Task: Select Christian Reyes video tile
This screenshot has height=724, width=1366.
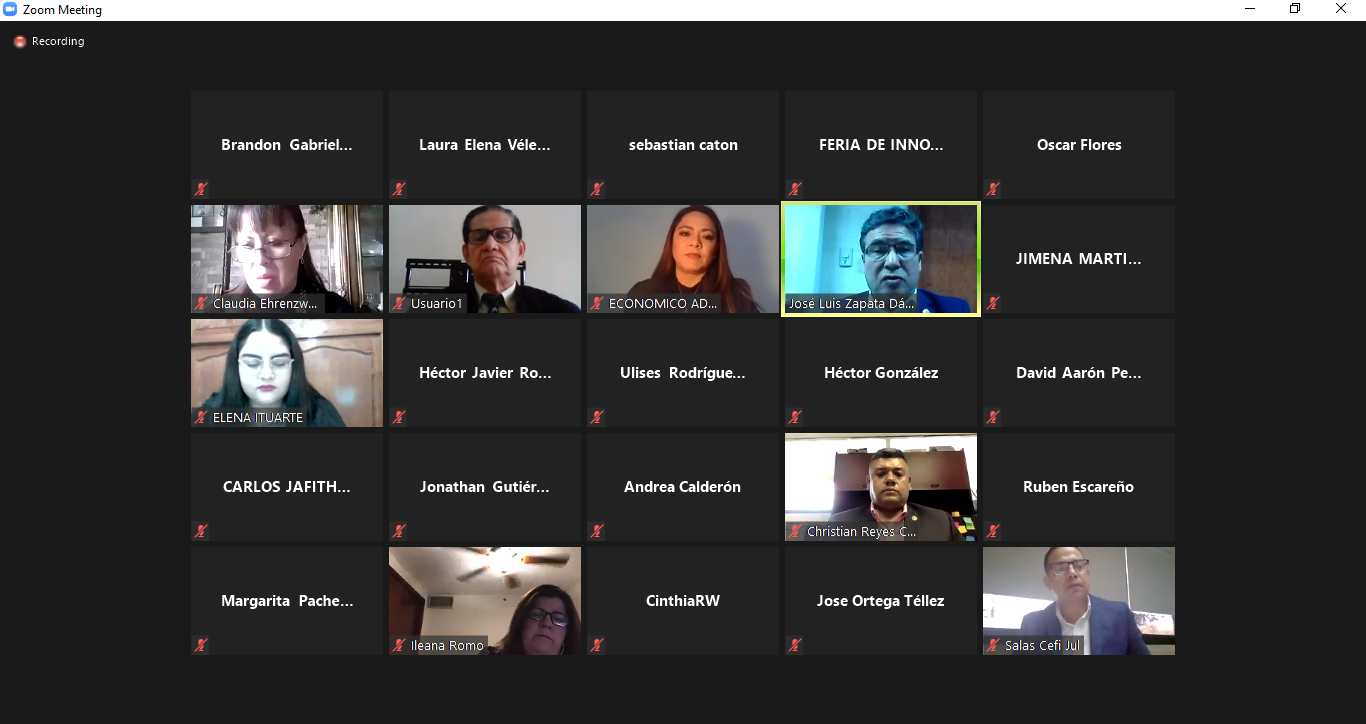Action: pos(881,487)
